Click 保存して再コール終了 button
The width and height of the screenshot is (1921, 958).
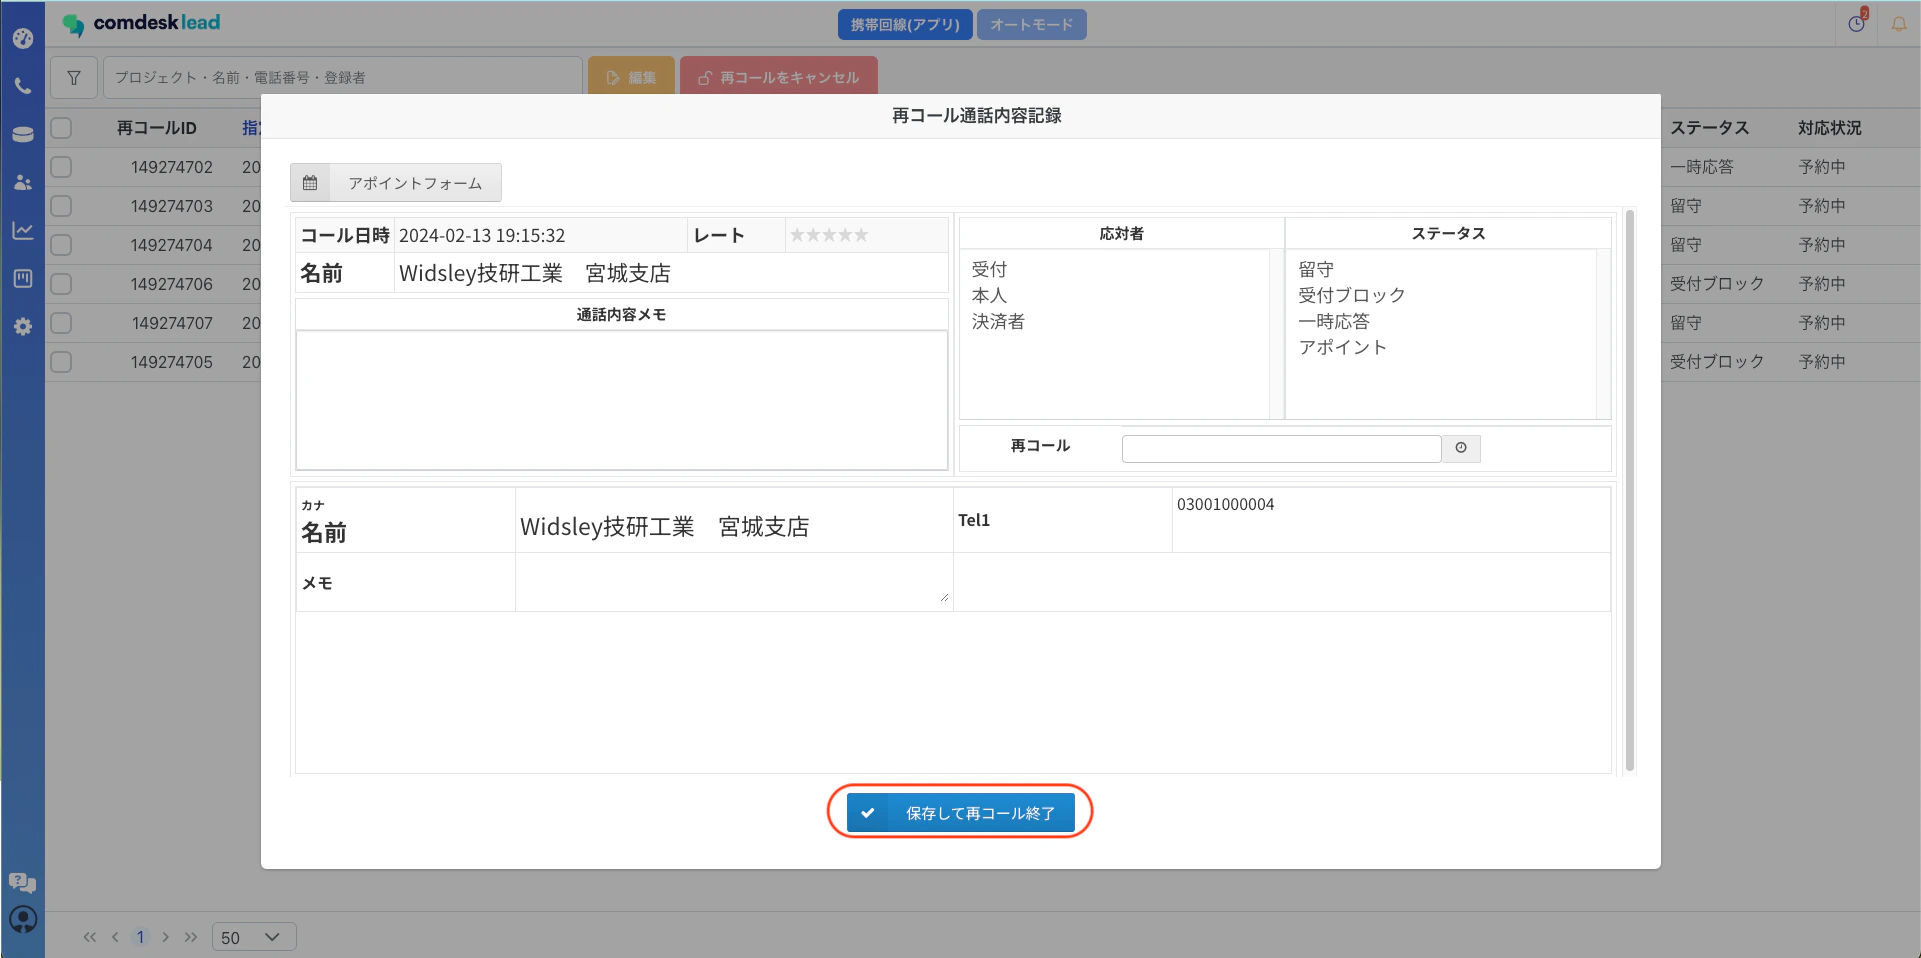tap(961, 813)
